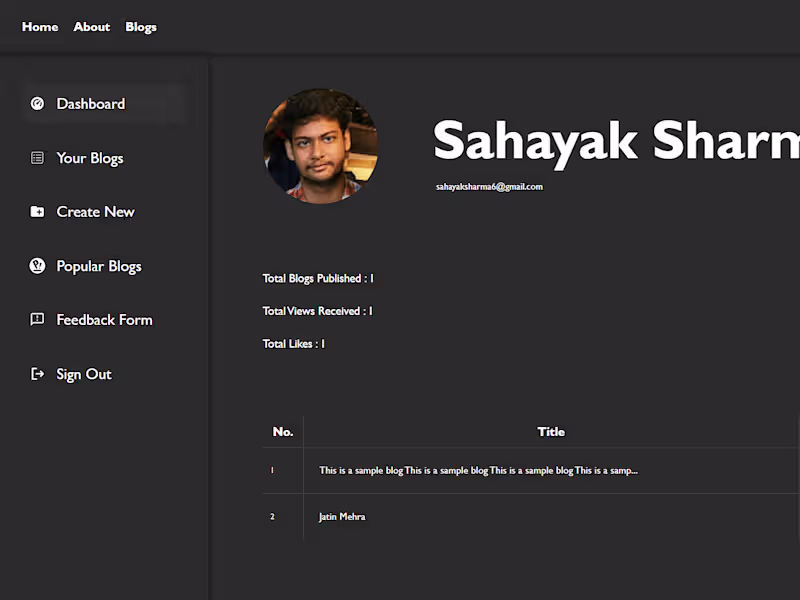Click the Title column header

551,432
